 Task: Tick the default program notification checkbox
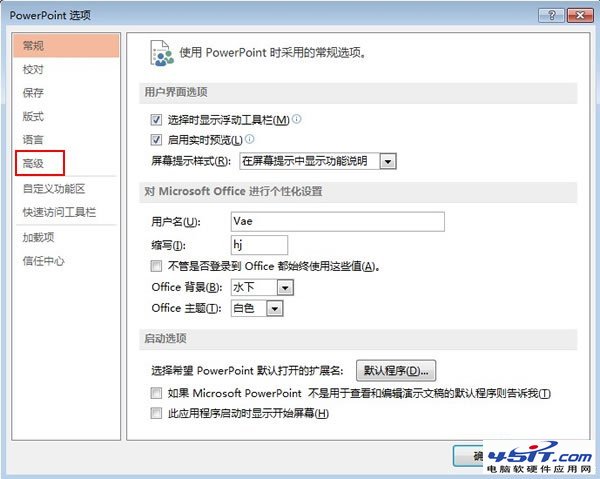coord(156,393)
